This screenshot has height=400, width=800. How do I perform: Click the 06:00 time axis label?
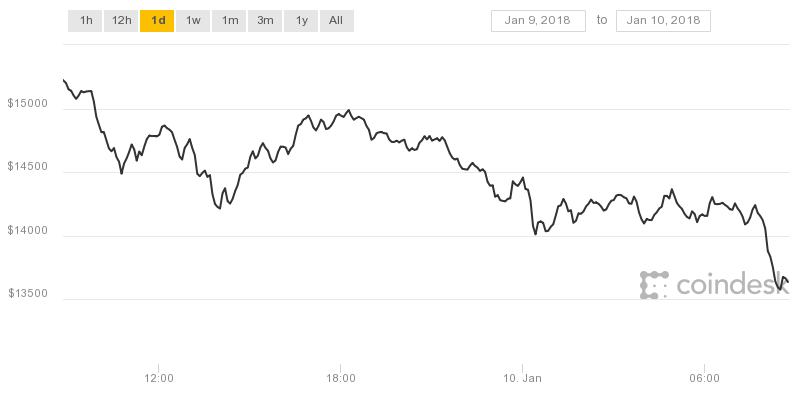coord(705,379)
